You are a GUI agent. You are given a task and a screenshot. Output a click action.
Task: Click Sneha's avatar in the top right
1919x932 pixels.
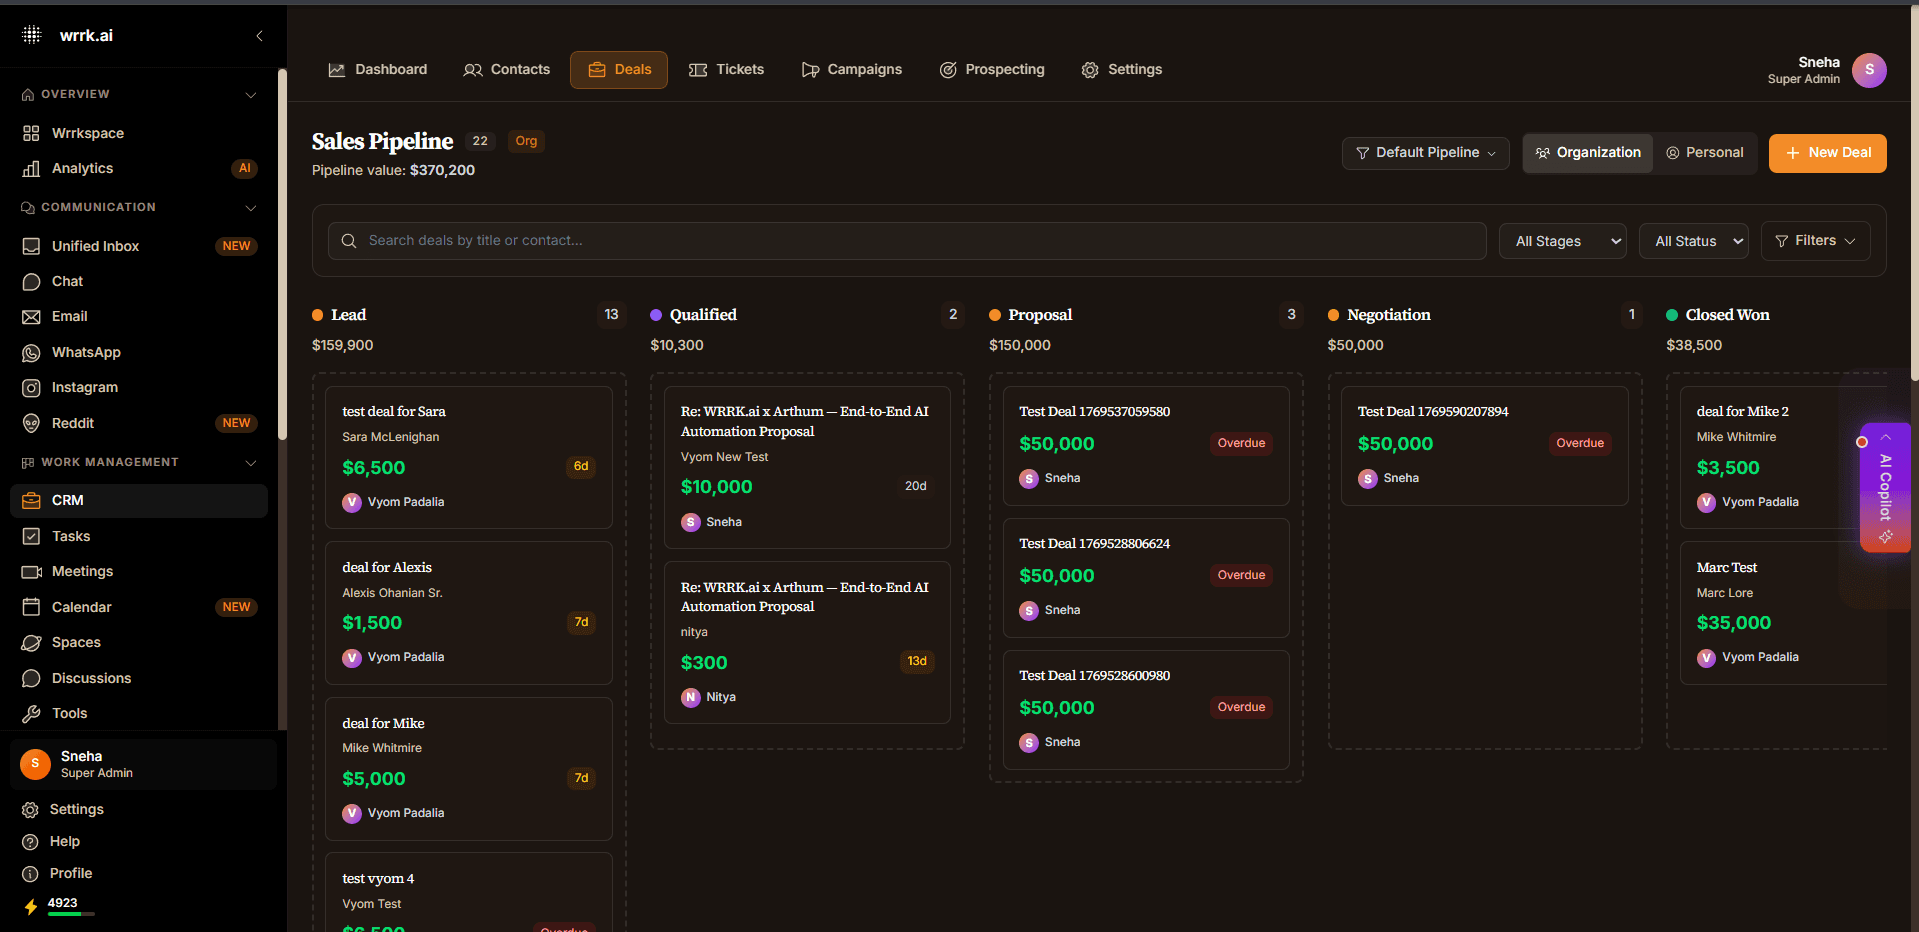pyautogui.click(x=1868, y=70)
